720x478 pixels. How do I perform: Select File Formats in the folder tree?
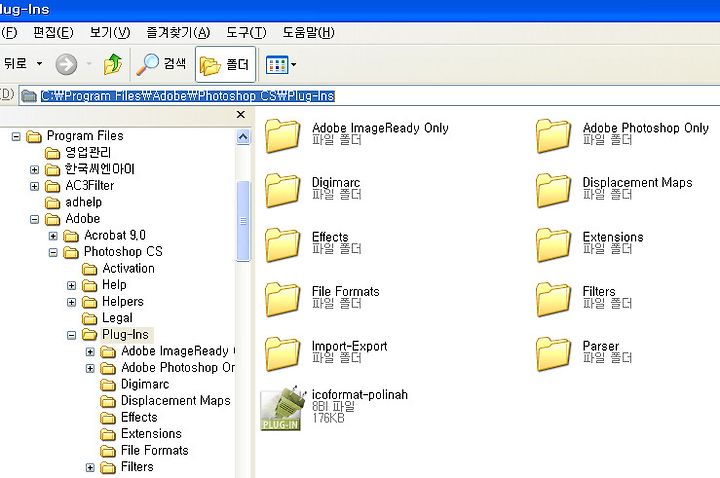click(x=155, y=450)
